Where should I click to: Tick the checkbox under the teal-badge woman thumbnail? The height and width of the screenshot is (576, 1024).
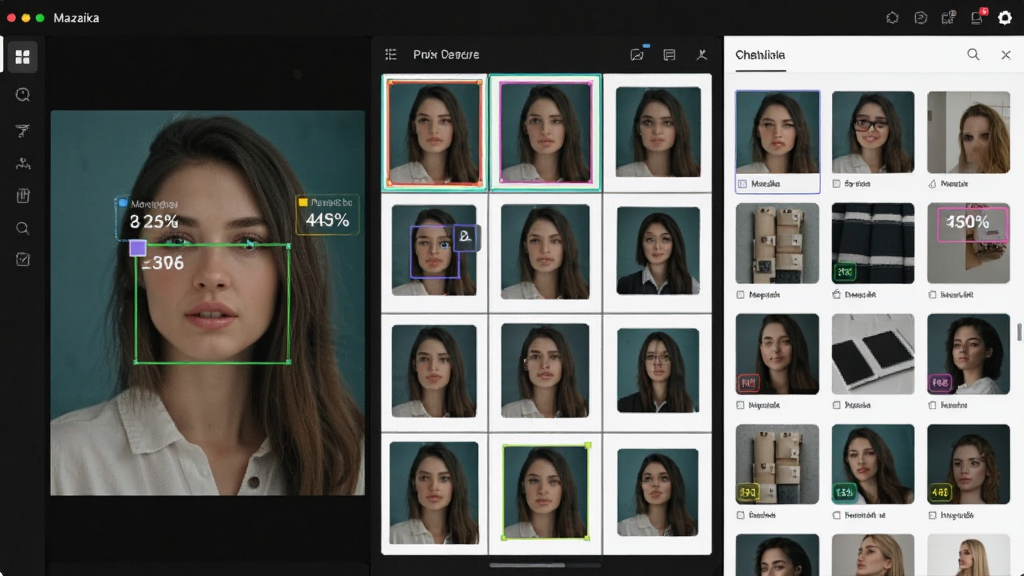(837, 515)
